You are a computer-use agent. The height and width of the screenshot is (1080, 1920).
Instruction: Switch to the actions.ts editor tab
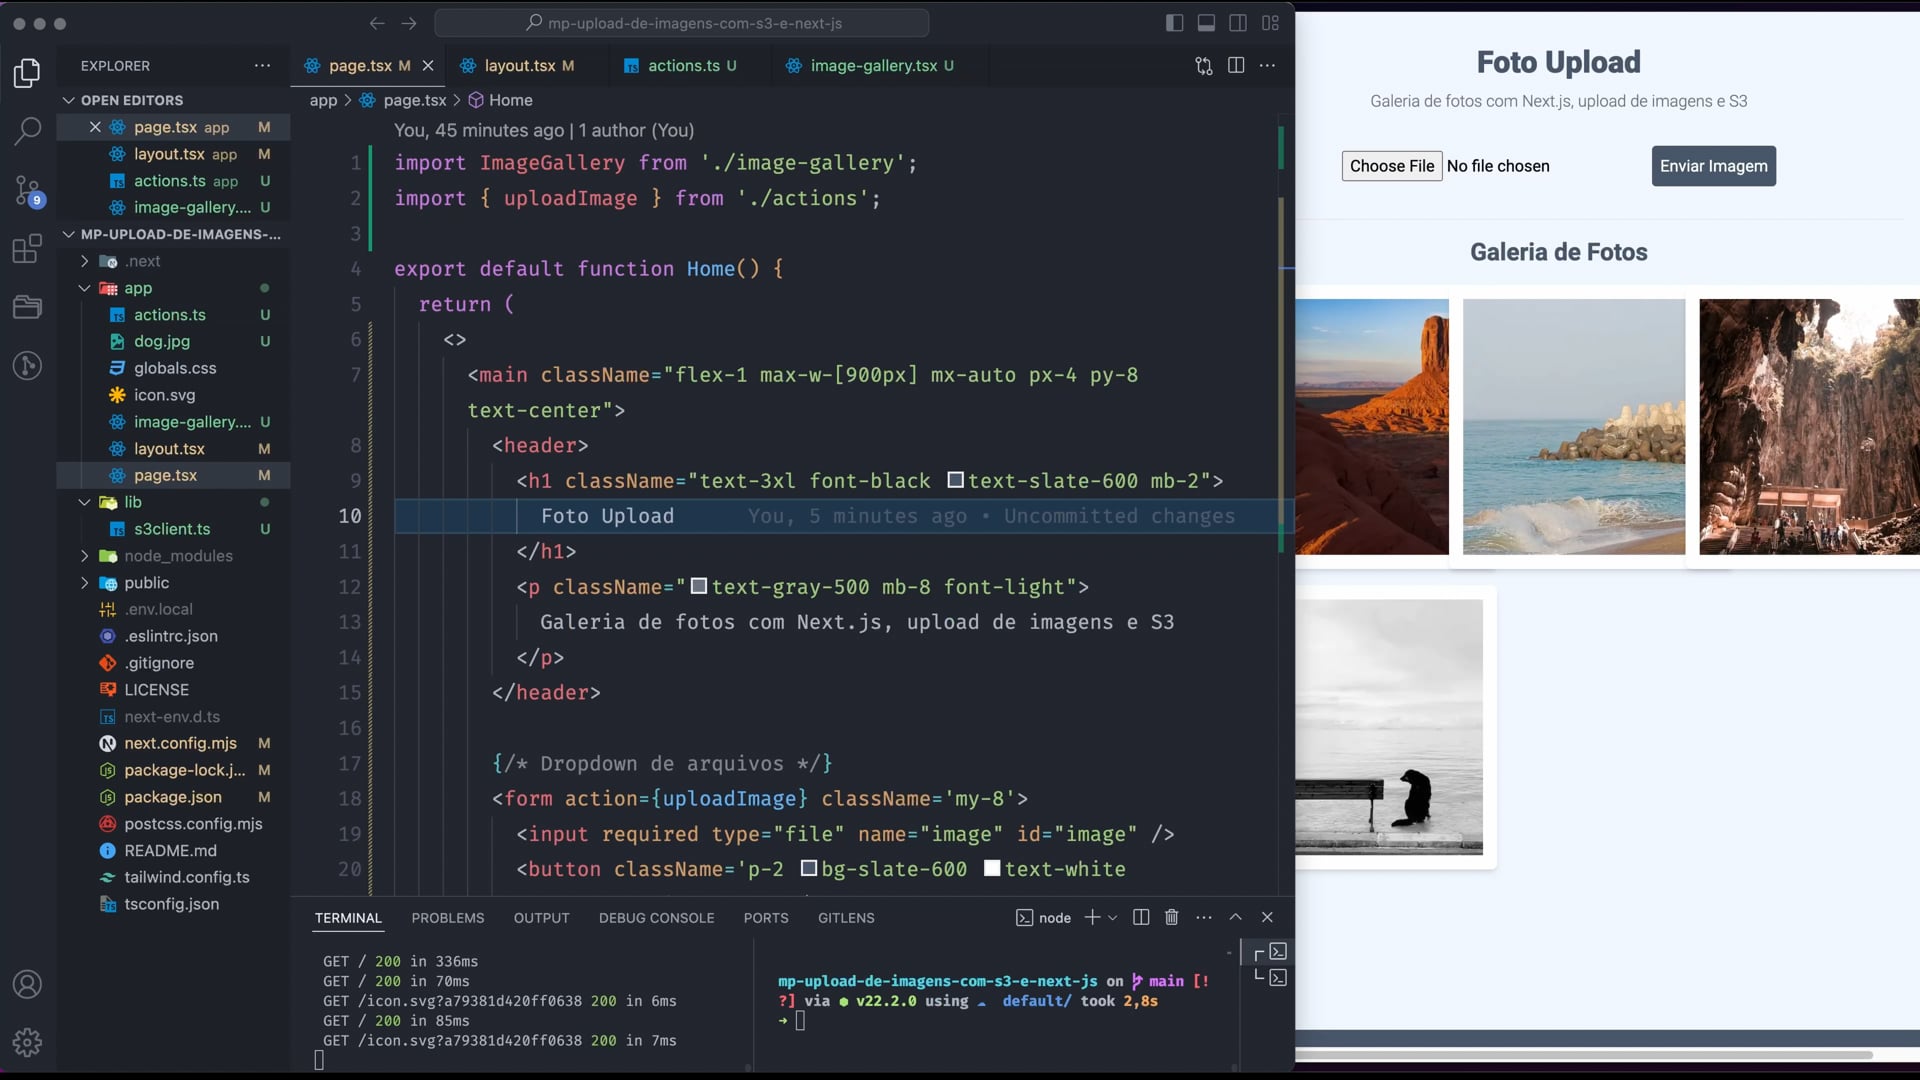[683, 66]
